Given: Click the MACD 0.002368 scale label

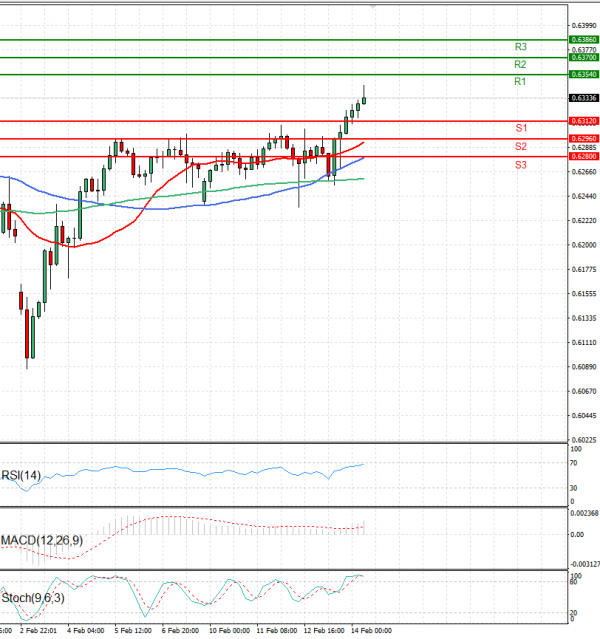Looking at the screenshot, I should coord(585,513).
